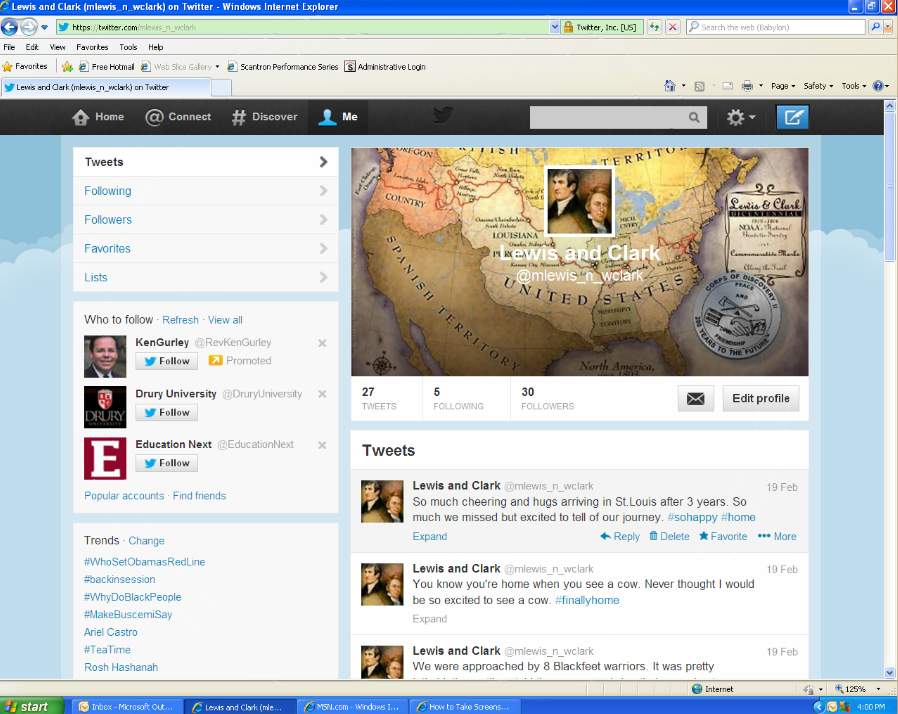Switch to How to Take Screenshots taskbar window

(x=465, y=707)
